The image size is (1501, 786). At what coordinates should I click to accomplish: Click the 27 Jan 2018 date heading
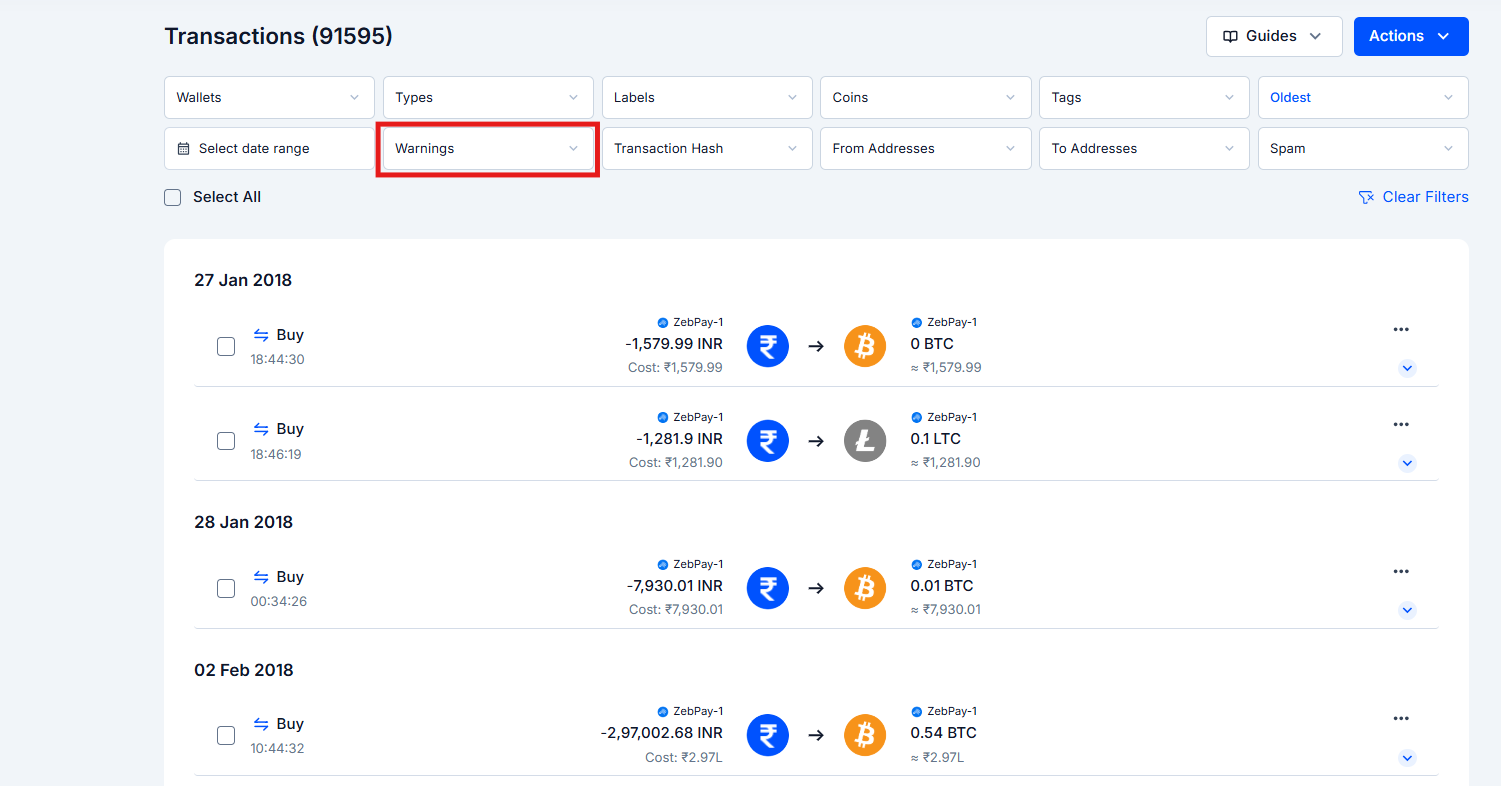243,280
